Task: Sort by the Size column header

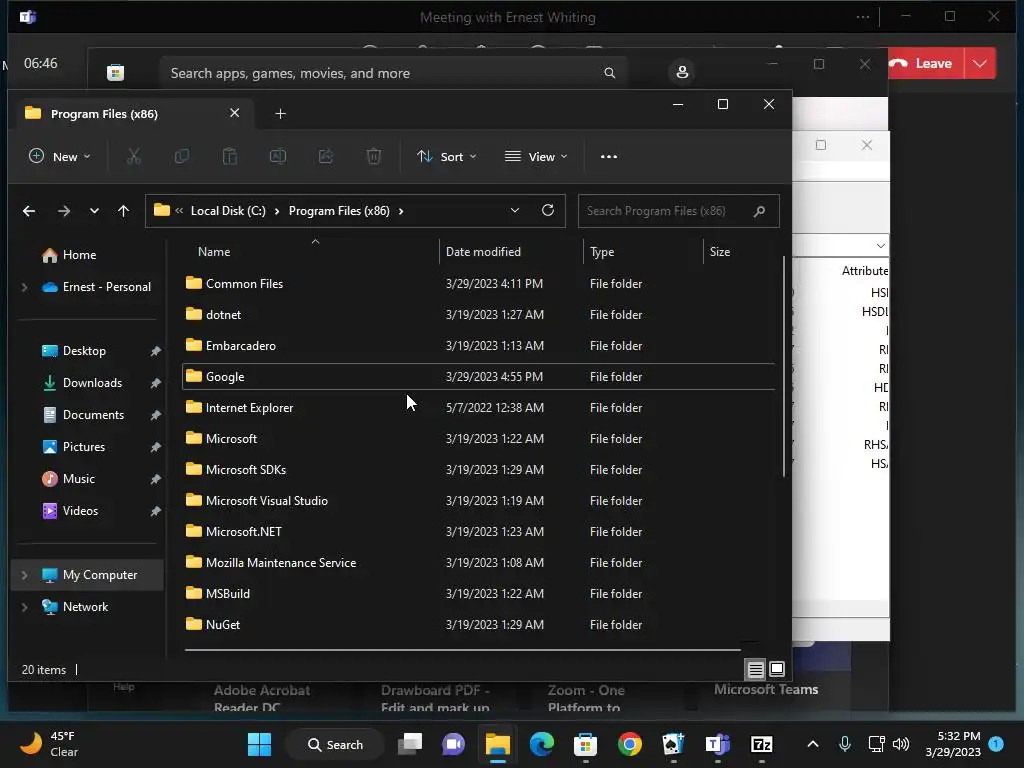Action: [720, 251]
